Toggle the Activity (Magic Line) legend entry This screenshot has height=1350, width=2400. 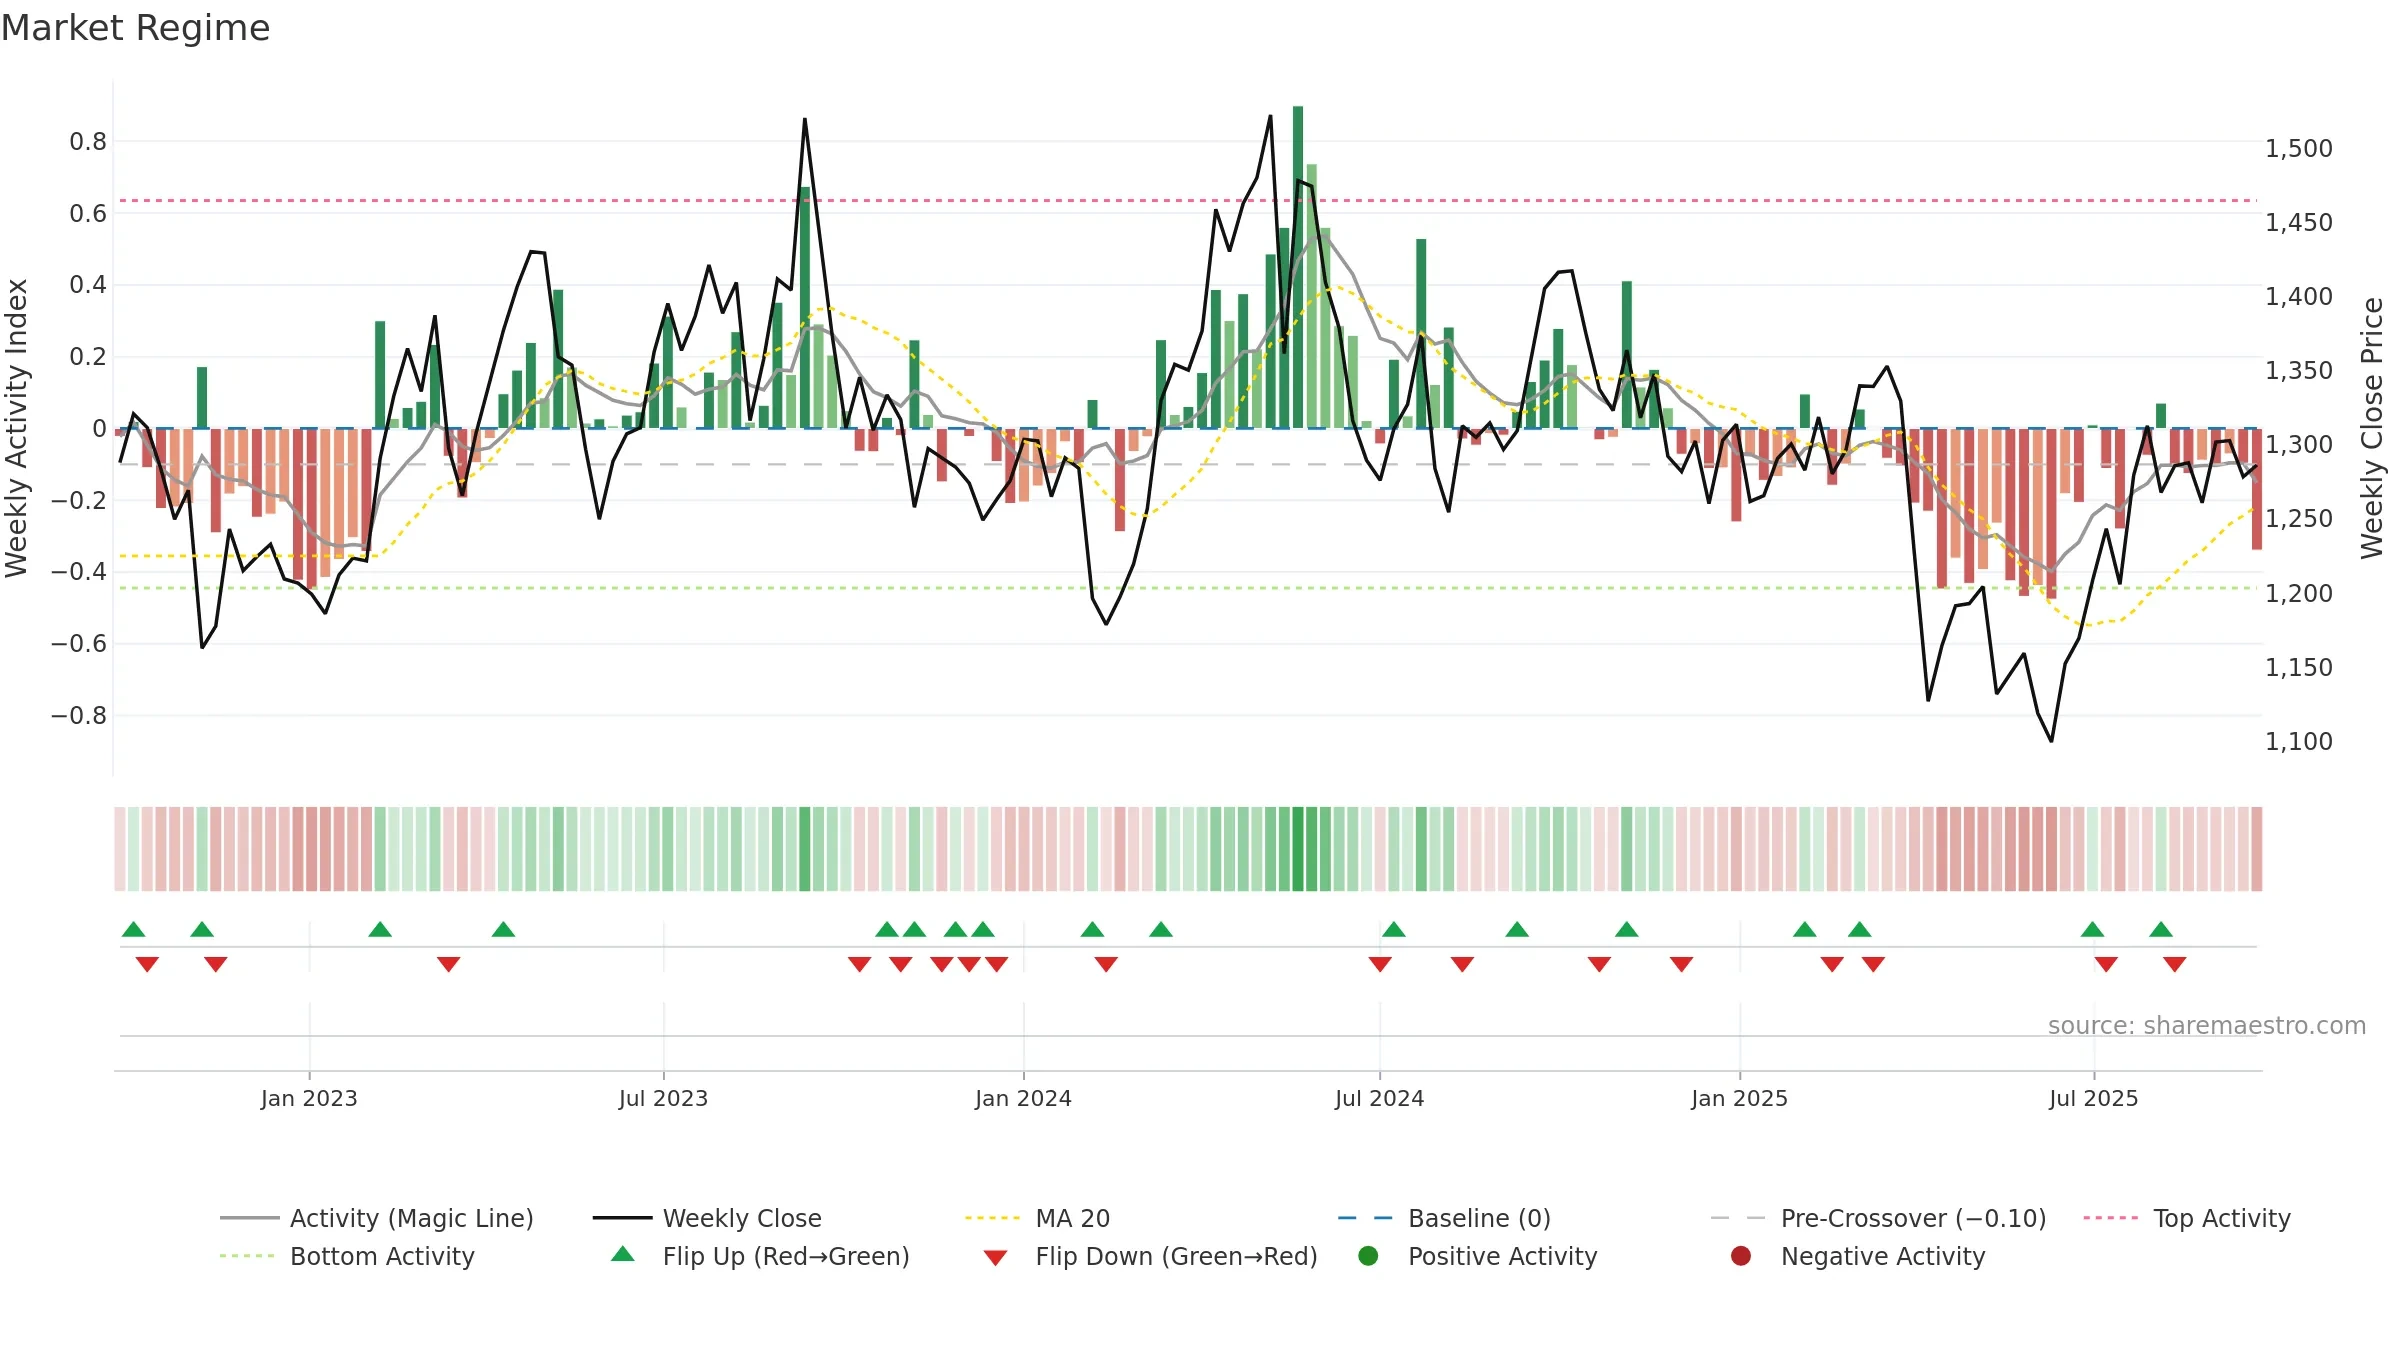tap(376, 1218)
